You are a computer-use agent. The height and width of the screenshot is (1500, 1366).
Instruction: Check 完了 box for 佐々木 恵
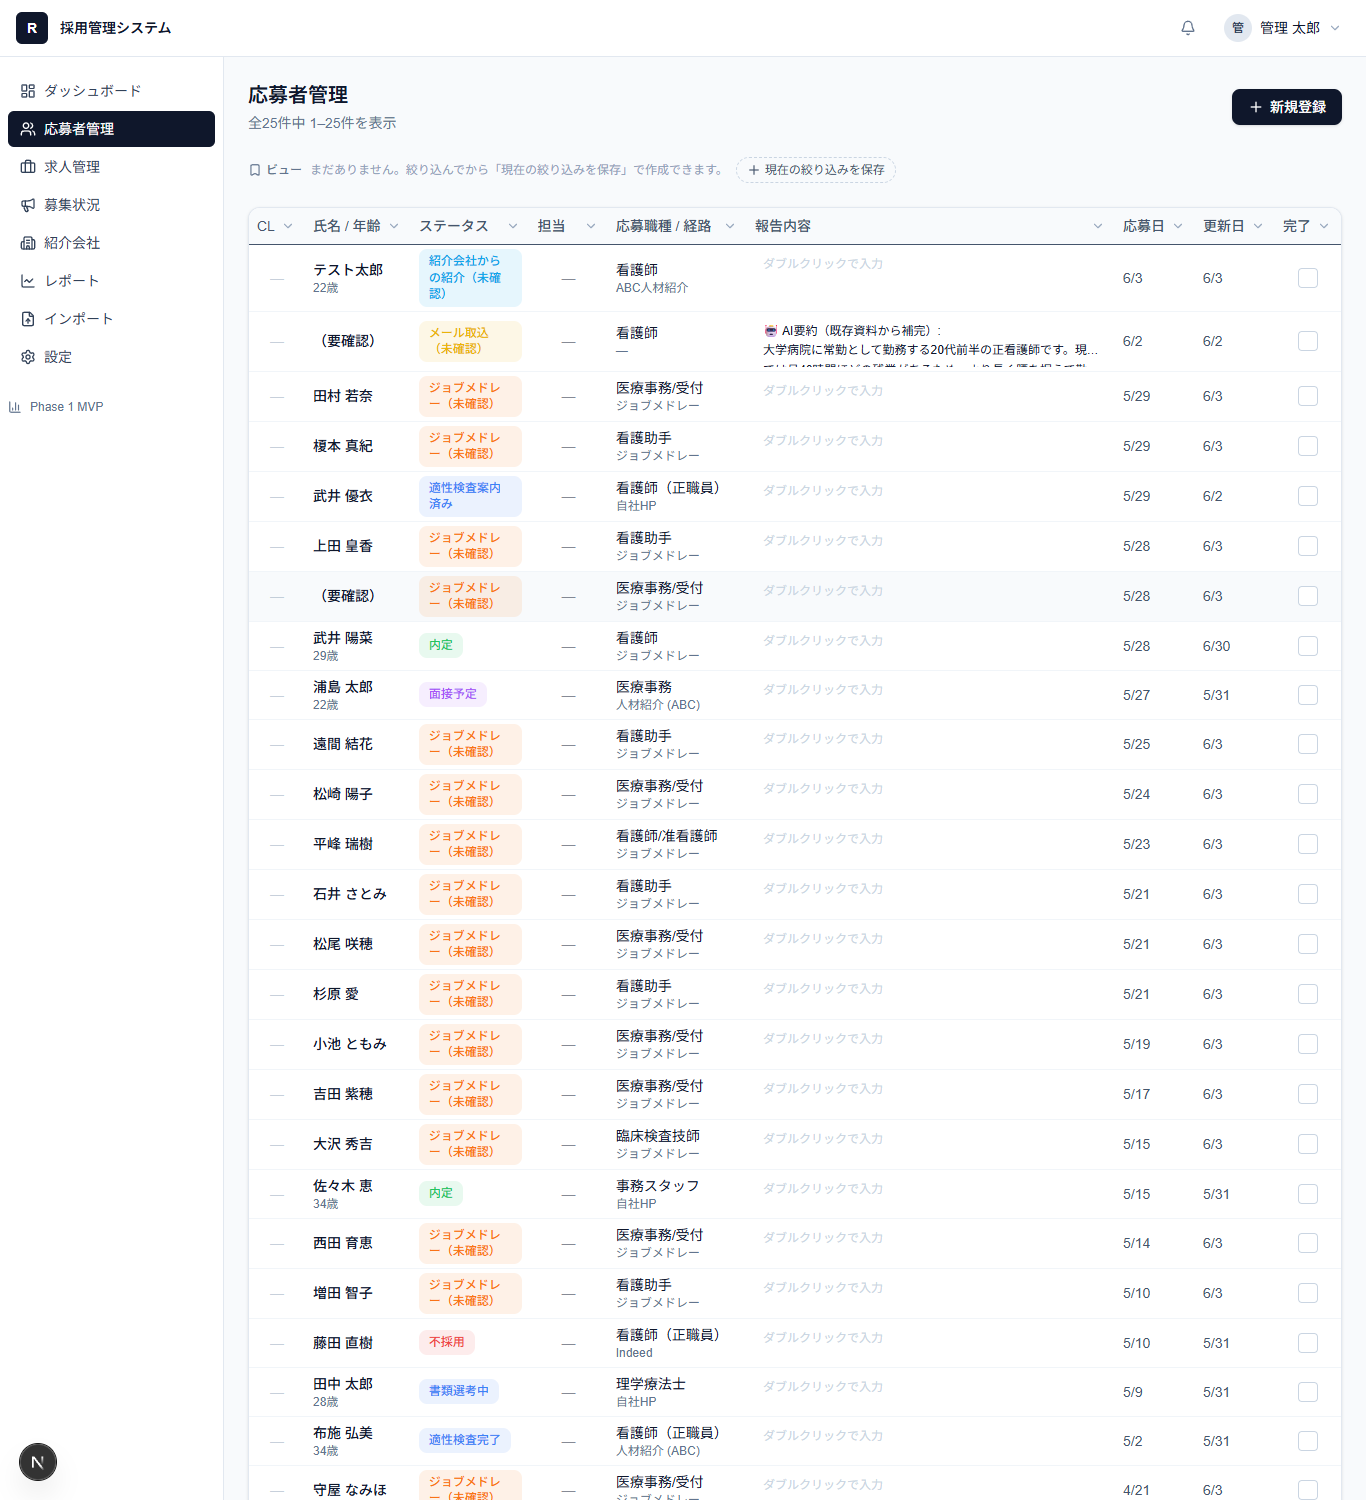(x=1308, y=1194)
